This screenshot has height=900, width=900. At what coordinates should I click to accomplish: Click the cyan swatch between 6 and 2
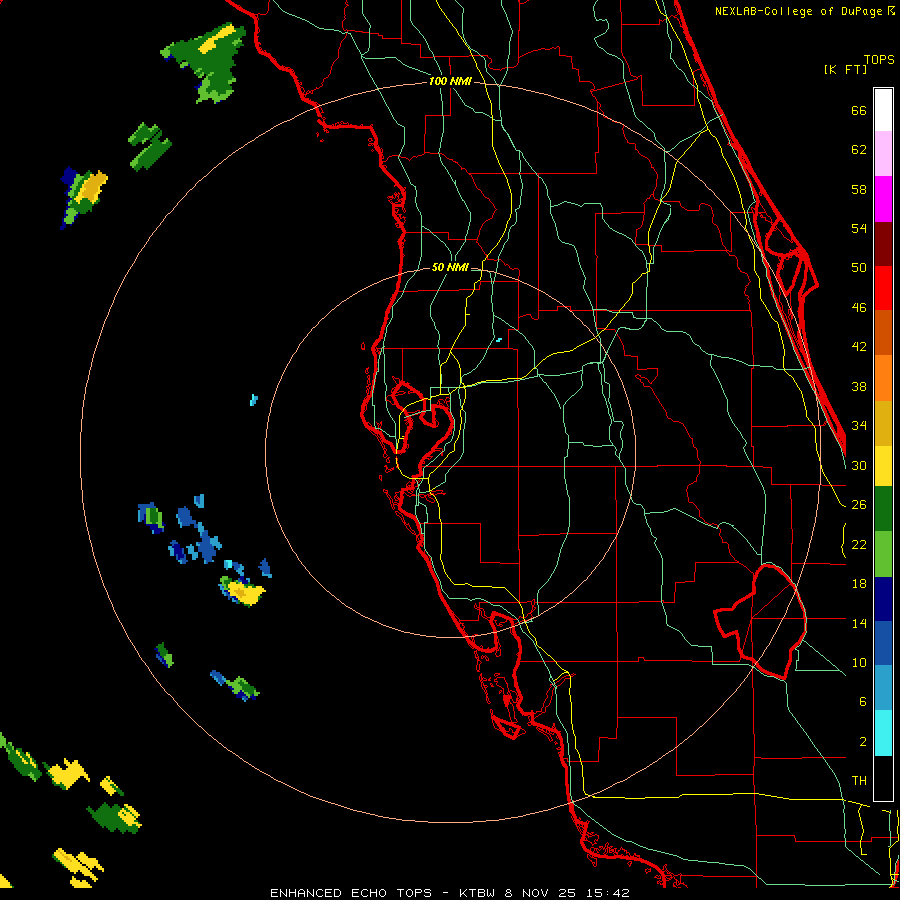tap(883, 733)
